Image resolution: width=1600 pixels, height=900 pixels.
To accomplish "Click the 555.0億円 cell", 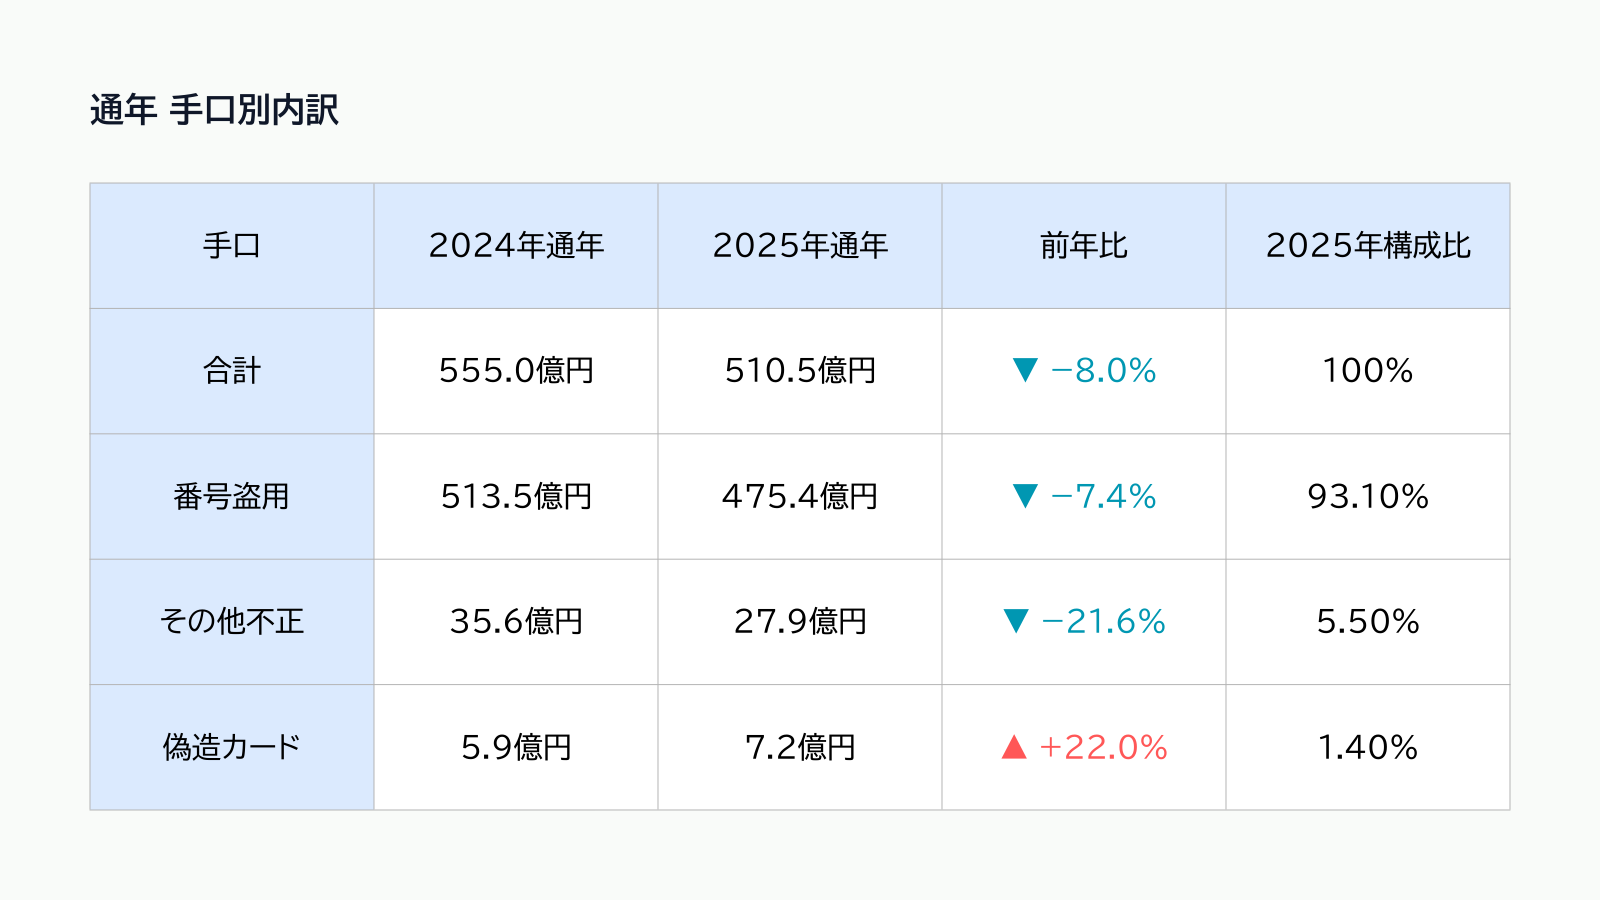I will (516, 371).
